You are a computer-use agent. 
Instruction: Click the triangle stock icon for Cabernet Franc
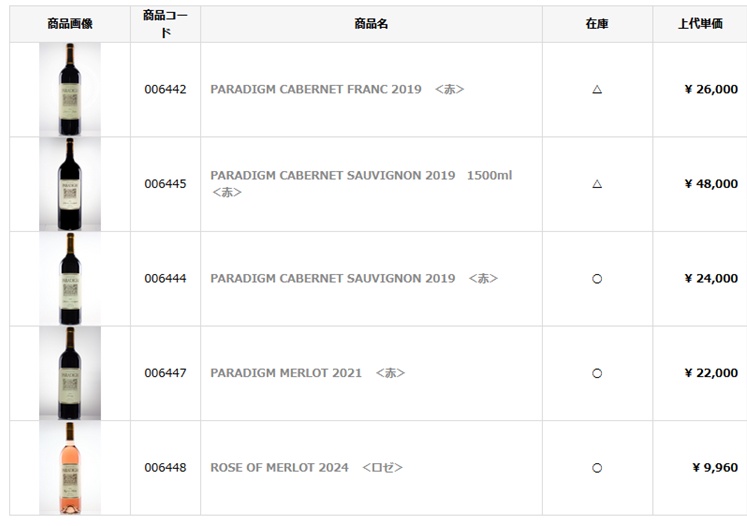[597, 89]
